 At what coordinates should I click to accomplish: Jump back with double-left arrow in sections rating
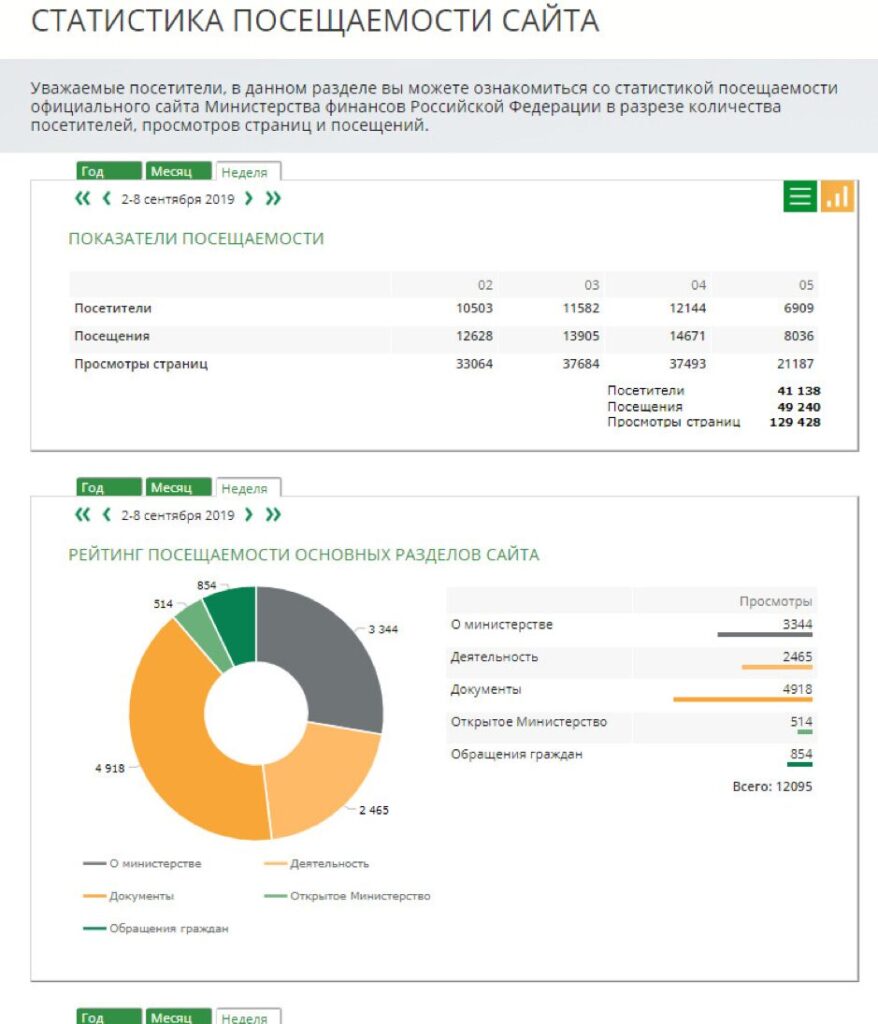tap(83, 515)
